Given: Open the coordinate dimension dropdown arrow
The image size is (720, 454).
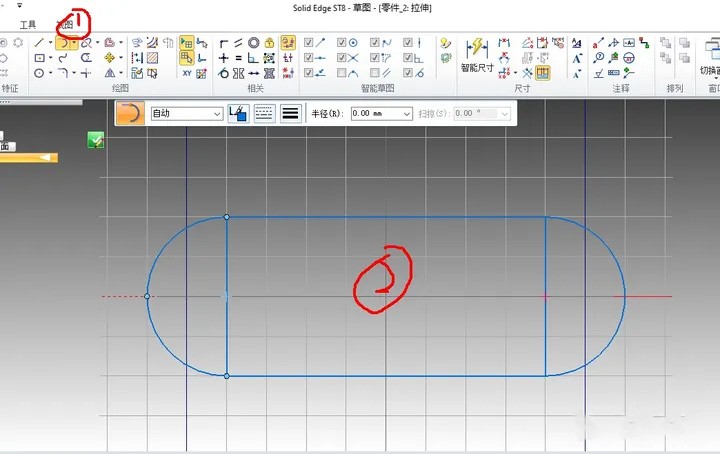Looking at the screenshot, I should (x=515, y=73).
